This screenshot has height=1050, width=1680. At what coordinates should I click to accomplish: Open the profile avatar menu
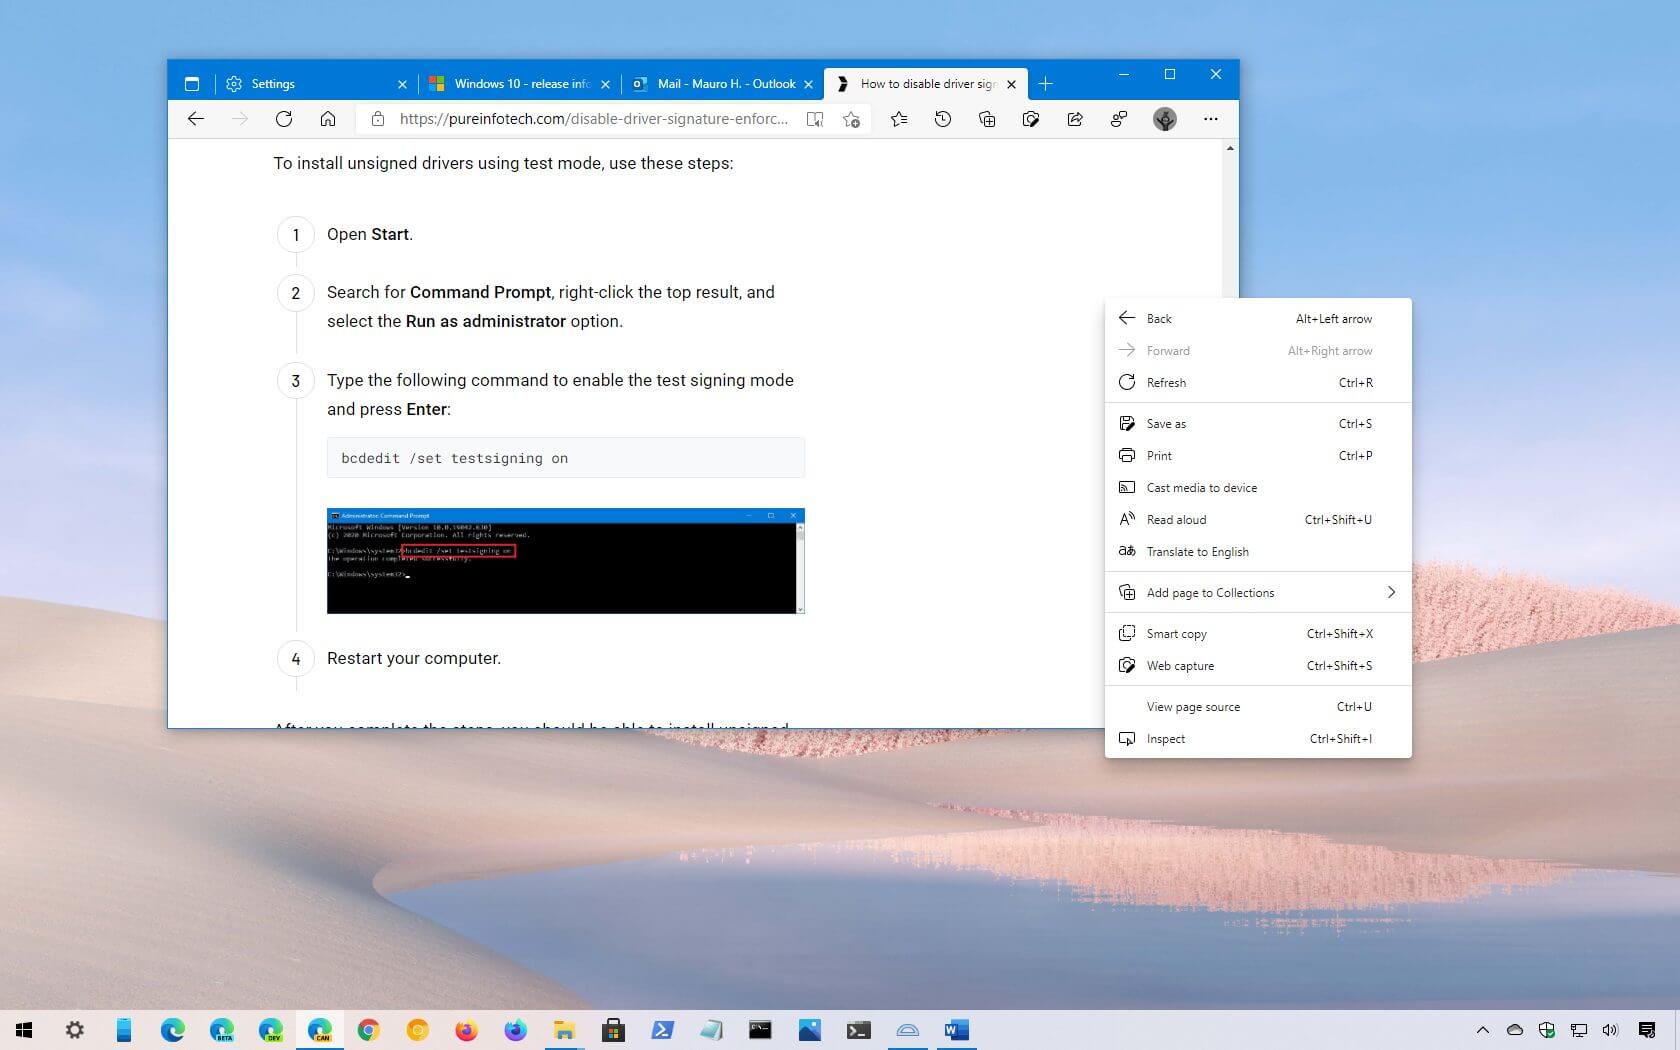point(1164,119)
